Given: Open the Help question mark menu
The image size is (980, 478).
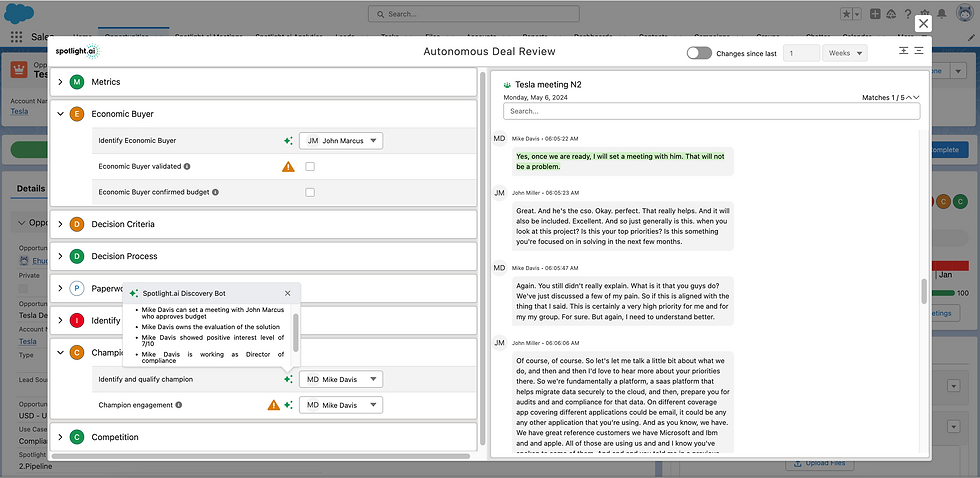Looking at the screenshot, I should pos(908,14).
